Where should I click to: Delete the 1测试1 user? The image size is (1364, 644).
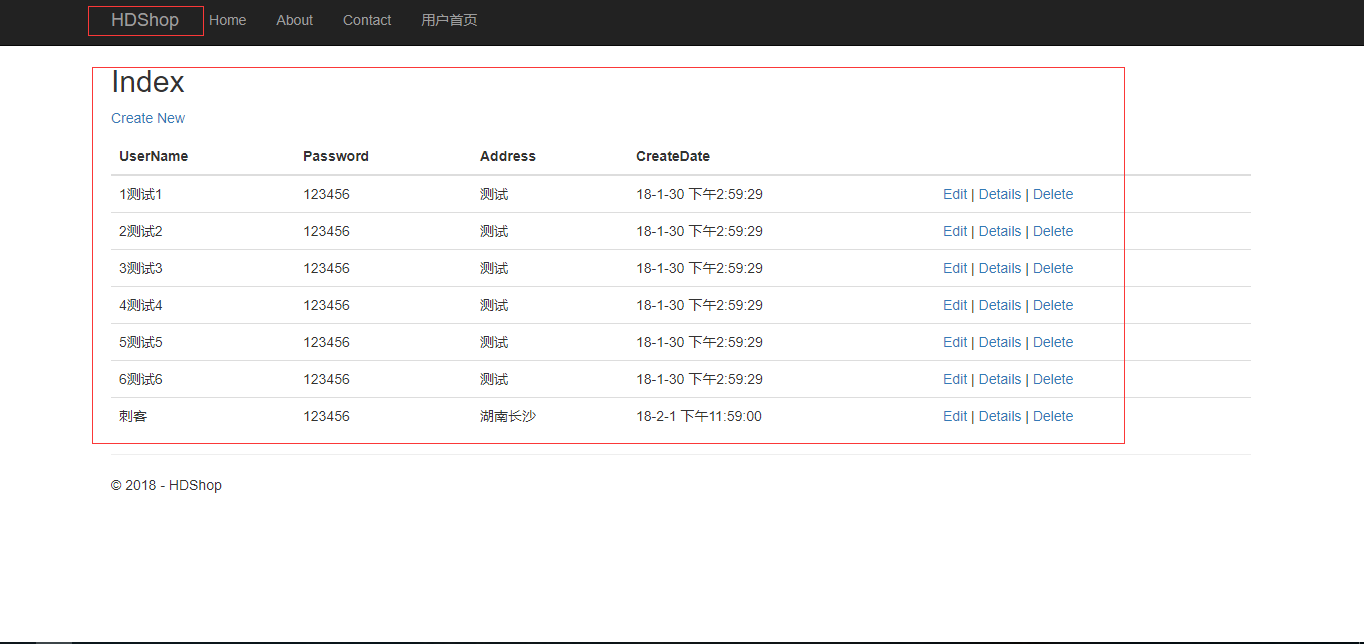[1053, 194]
